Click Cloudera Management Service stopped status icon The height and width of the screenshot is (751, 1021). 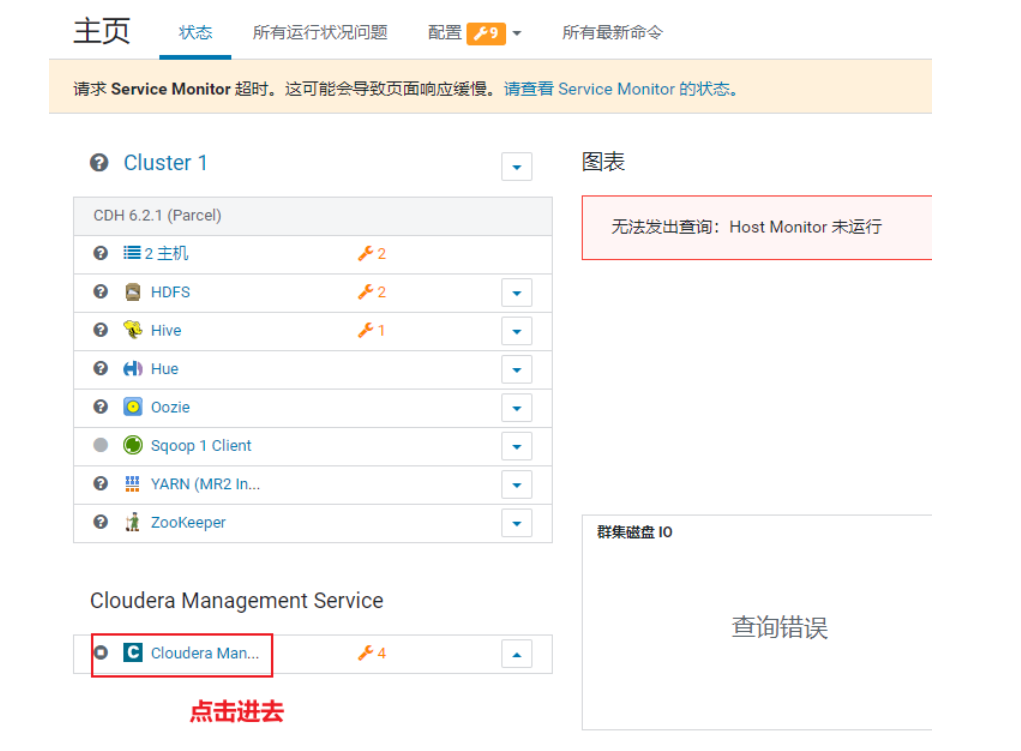tap(101, 652)
